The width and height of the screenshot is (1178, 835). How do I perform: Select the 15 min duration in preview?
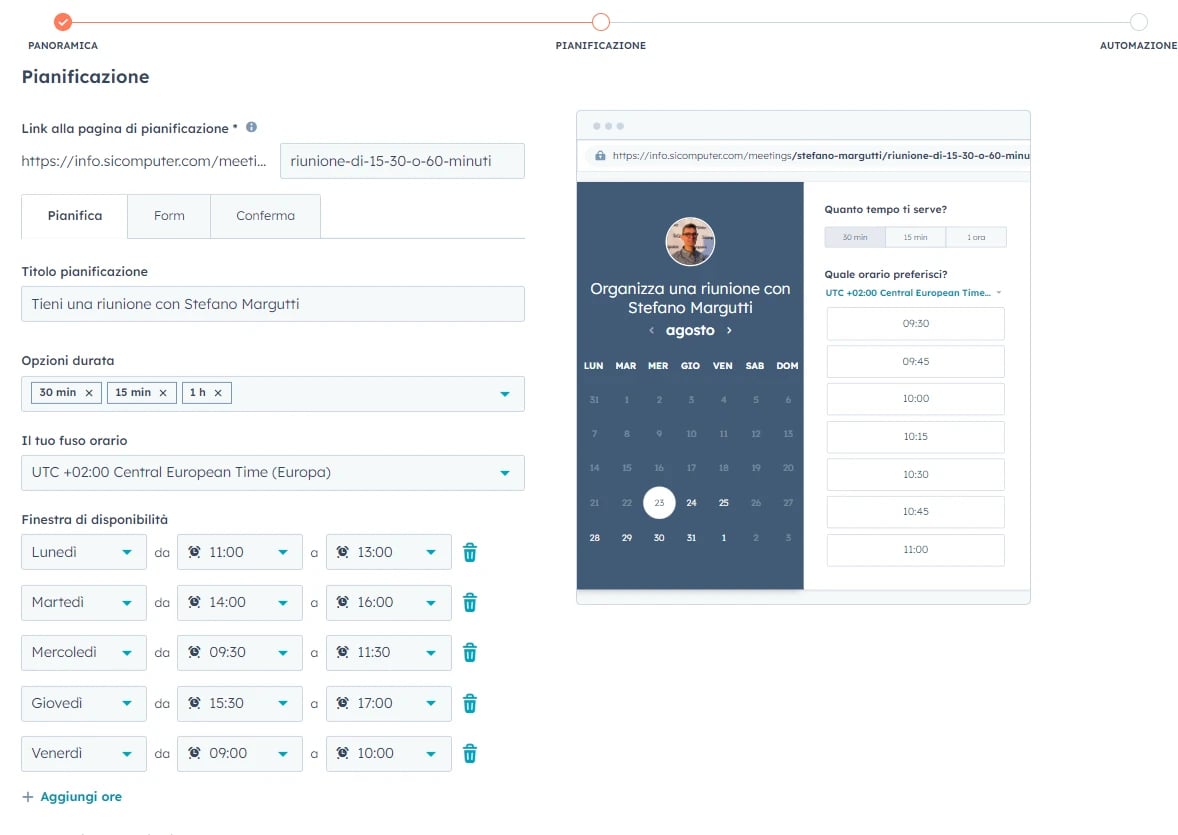click(x=915, y=237)
